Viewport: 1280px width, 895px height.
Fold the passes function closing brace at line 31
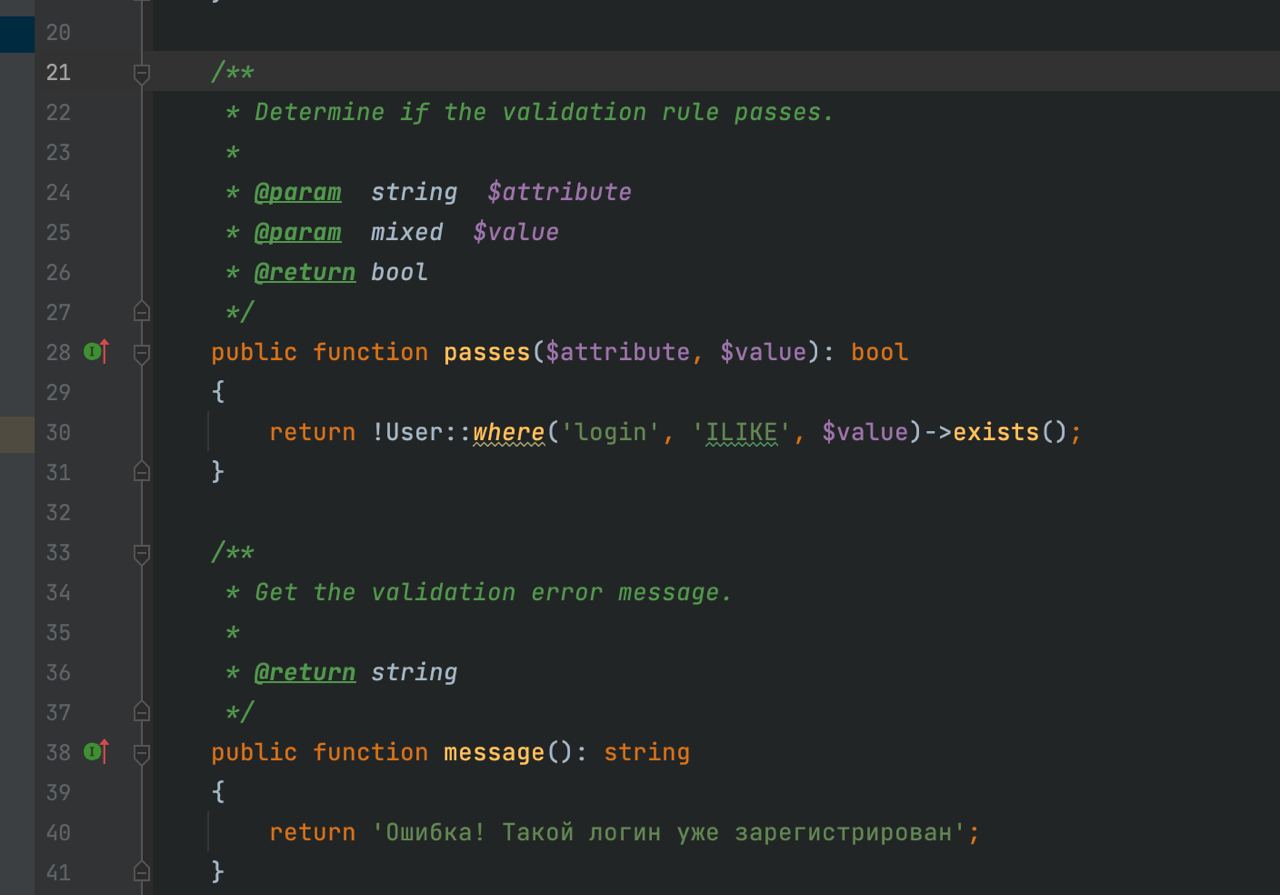(x=142, y=472)
